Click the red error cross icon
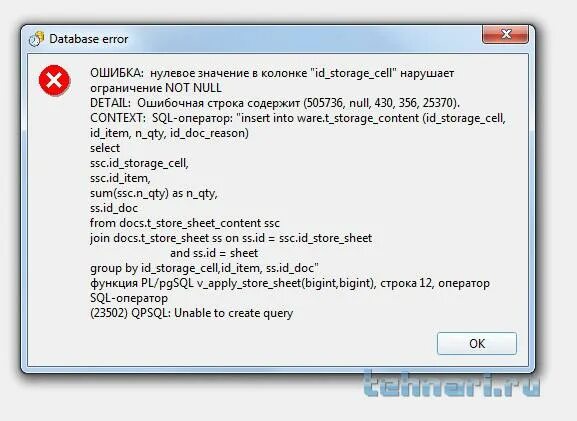Viewport: 577px width, 421px height. pos(54,81)
